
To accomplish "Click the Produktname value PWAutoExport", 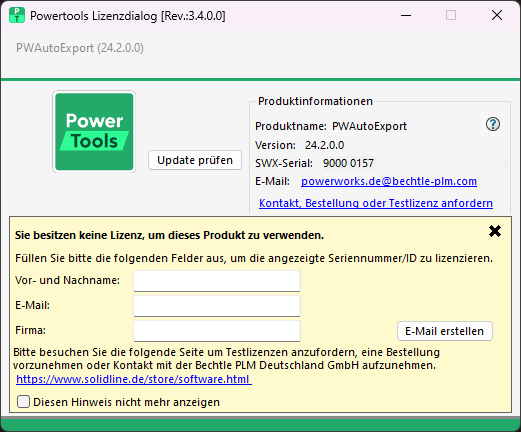I will tap(369, 126).
